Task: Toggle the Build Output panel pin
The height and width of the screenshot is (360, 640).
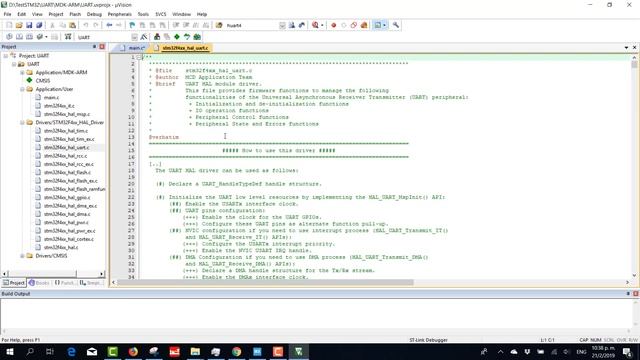Action: [x=628, y=293]
